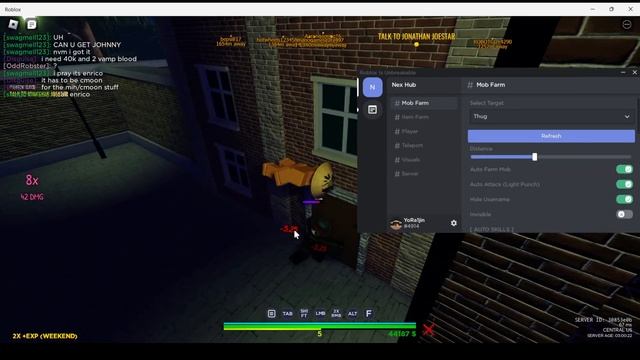Viewport: 640px width, 360px height.
Task: Toggle the in-game chat window icon
Action: click(x=31, y=24)
